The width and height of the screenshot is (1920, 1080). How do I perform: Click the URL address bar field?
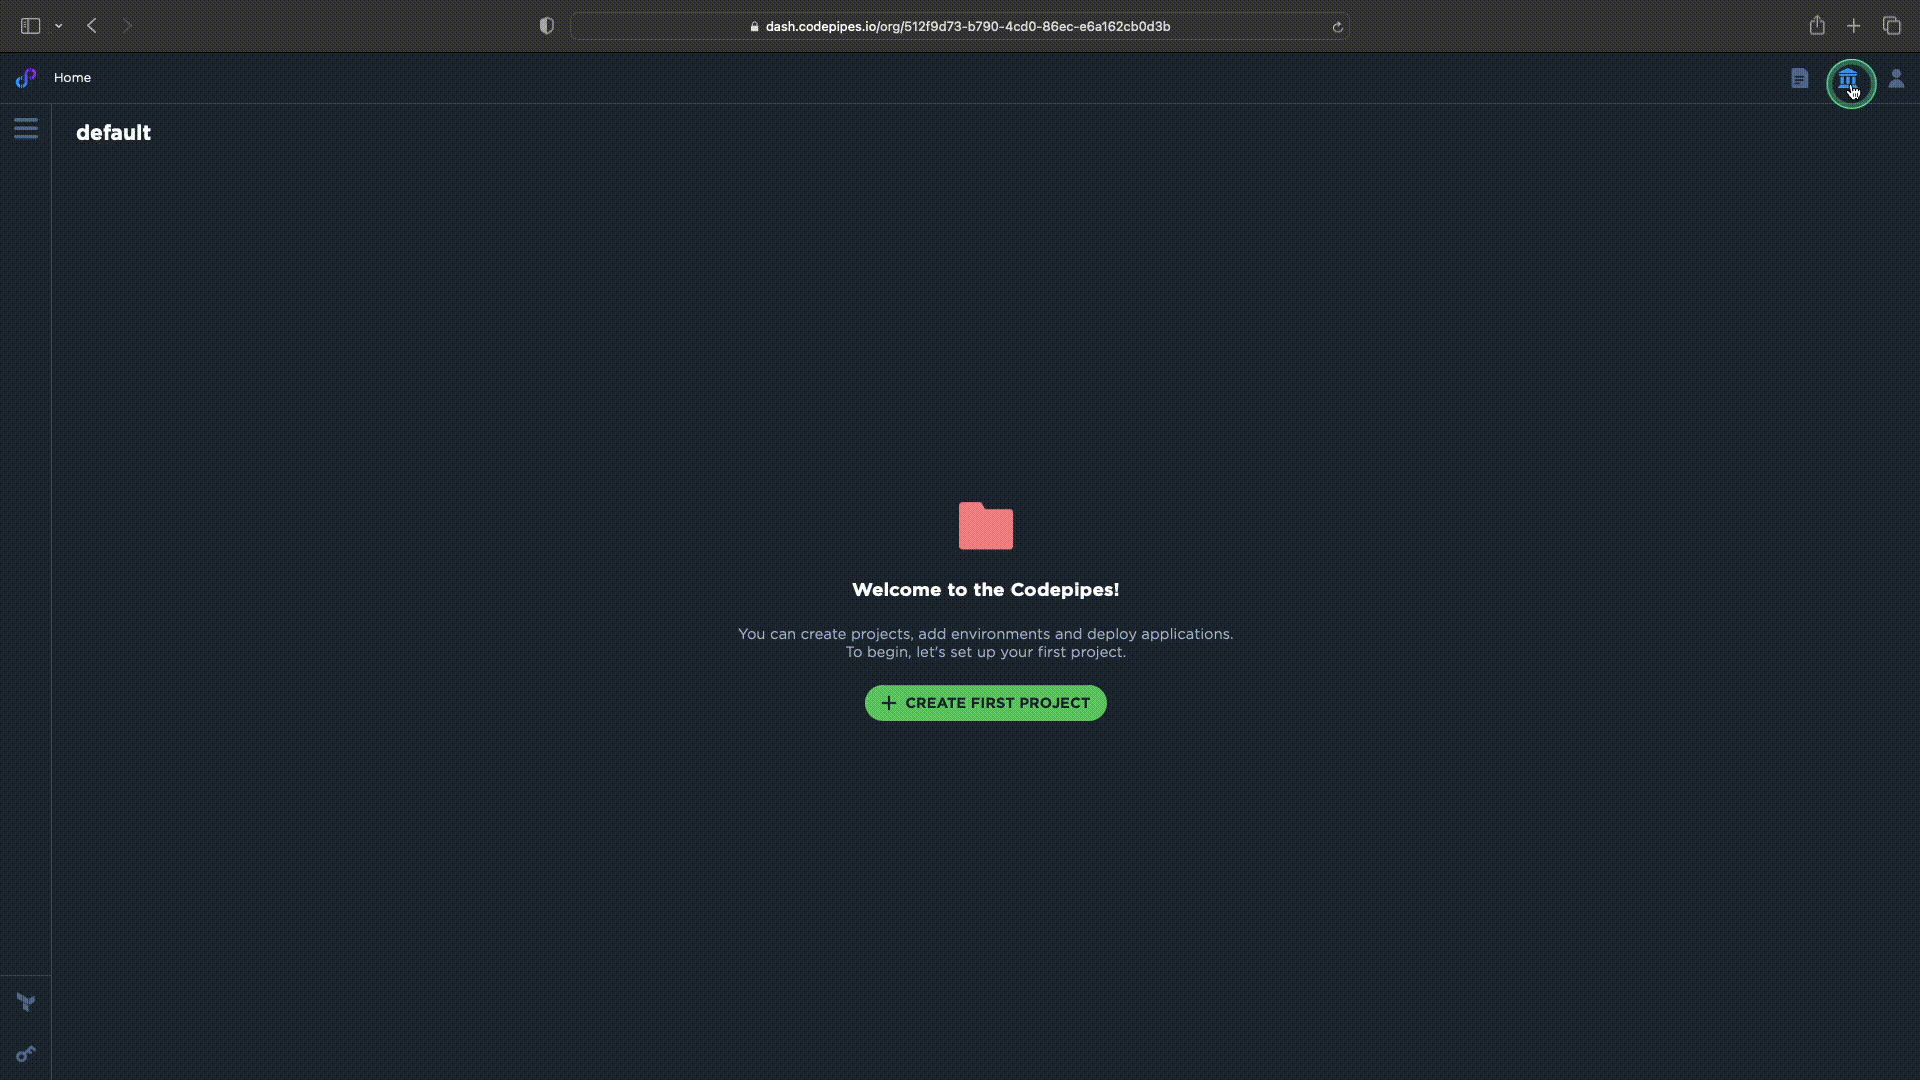[960, 26]
